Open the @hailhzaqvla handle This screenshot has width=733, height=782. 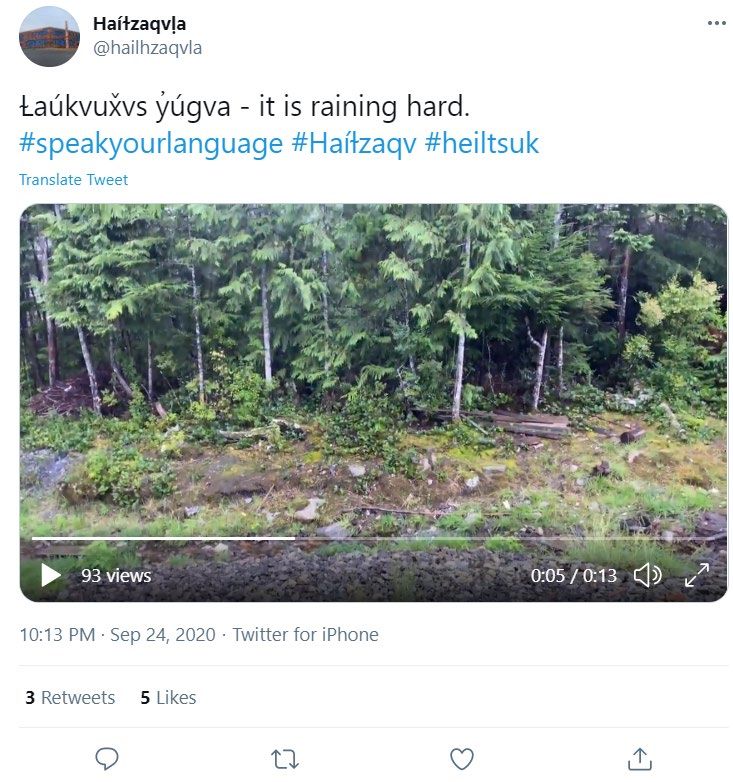coord(147,48)
